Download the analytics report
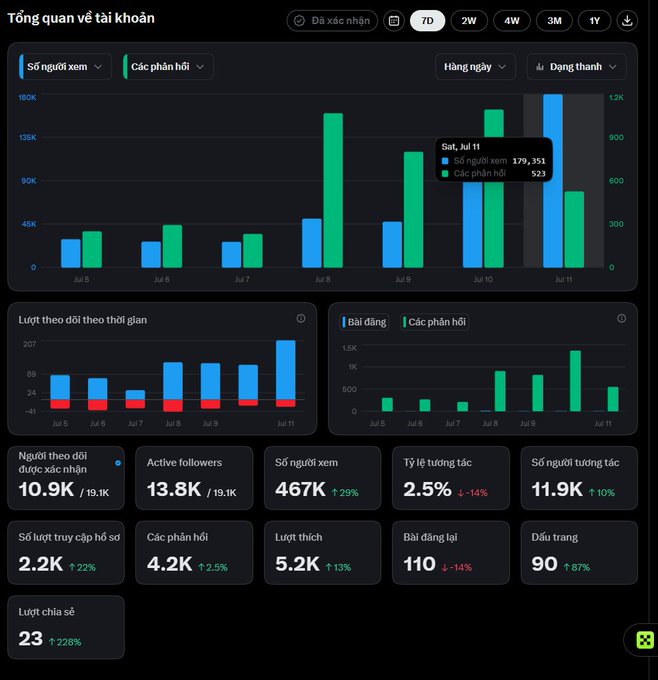658x680 pixels. [627, 21]
